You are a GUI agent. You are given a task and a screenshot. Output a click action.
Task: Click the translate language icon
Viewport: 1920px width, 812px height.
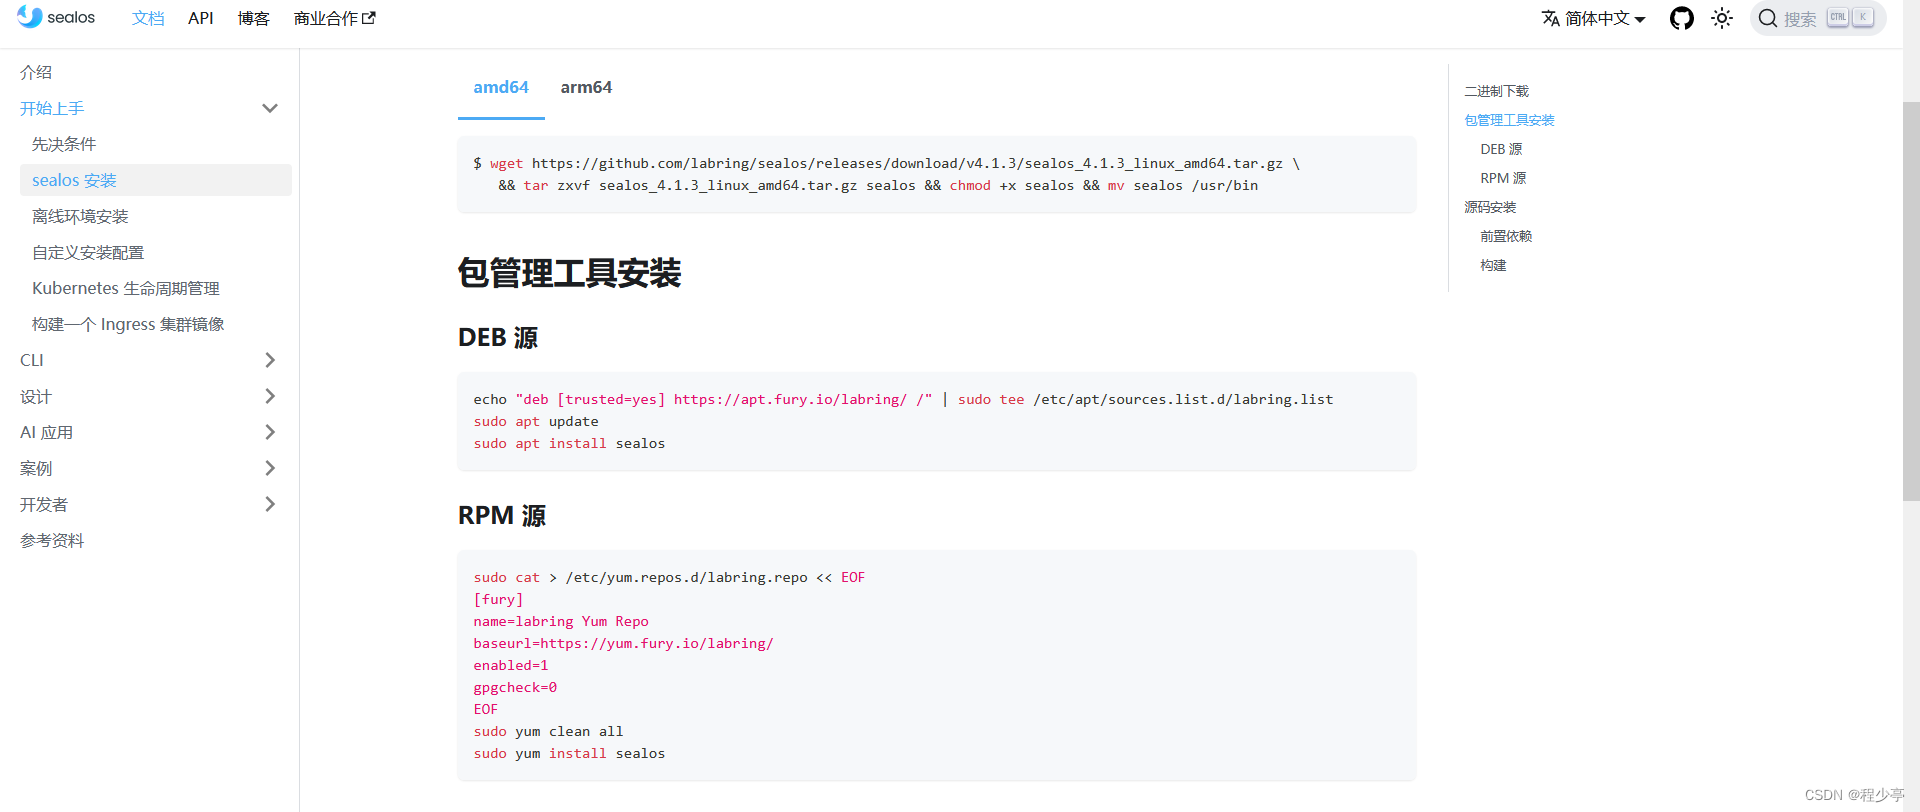pos(1551,18)
